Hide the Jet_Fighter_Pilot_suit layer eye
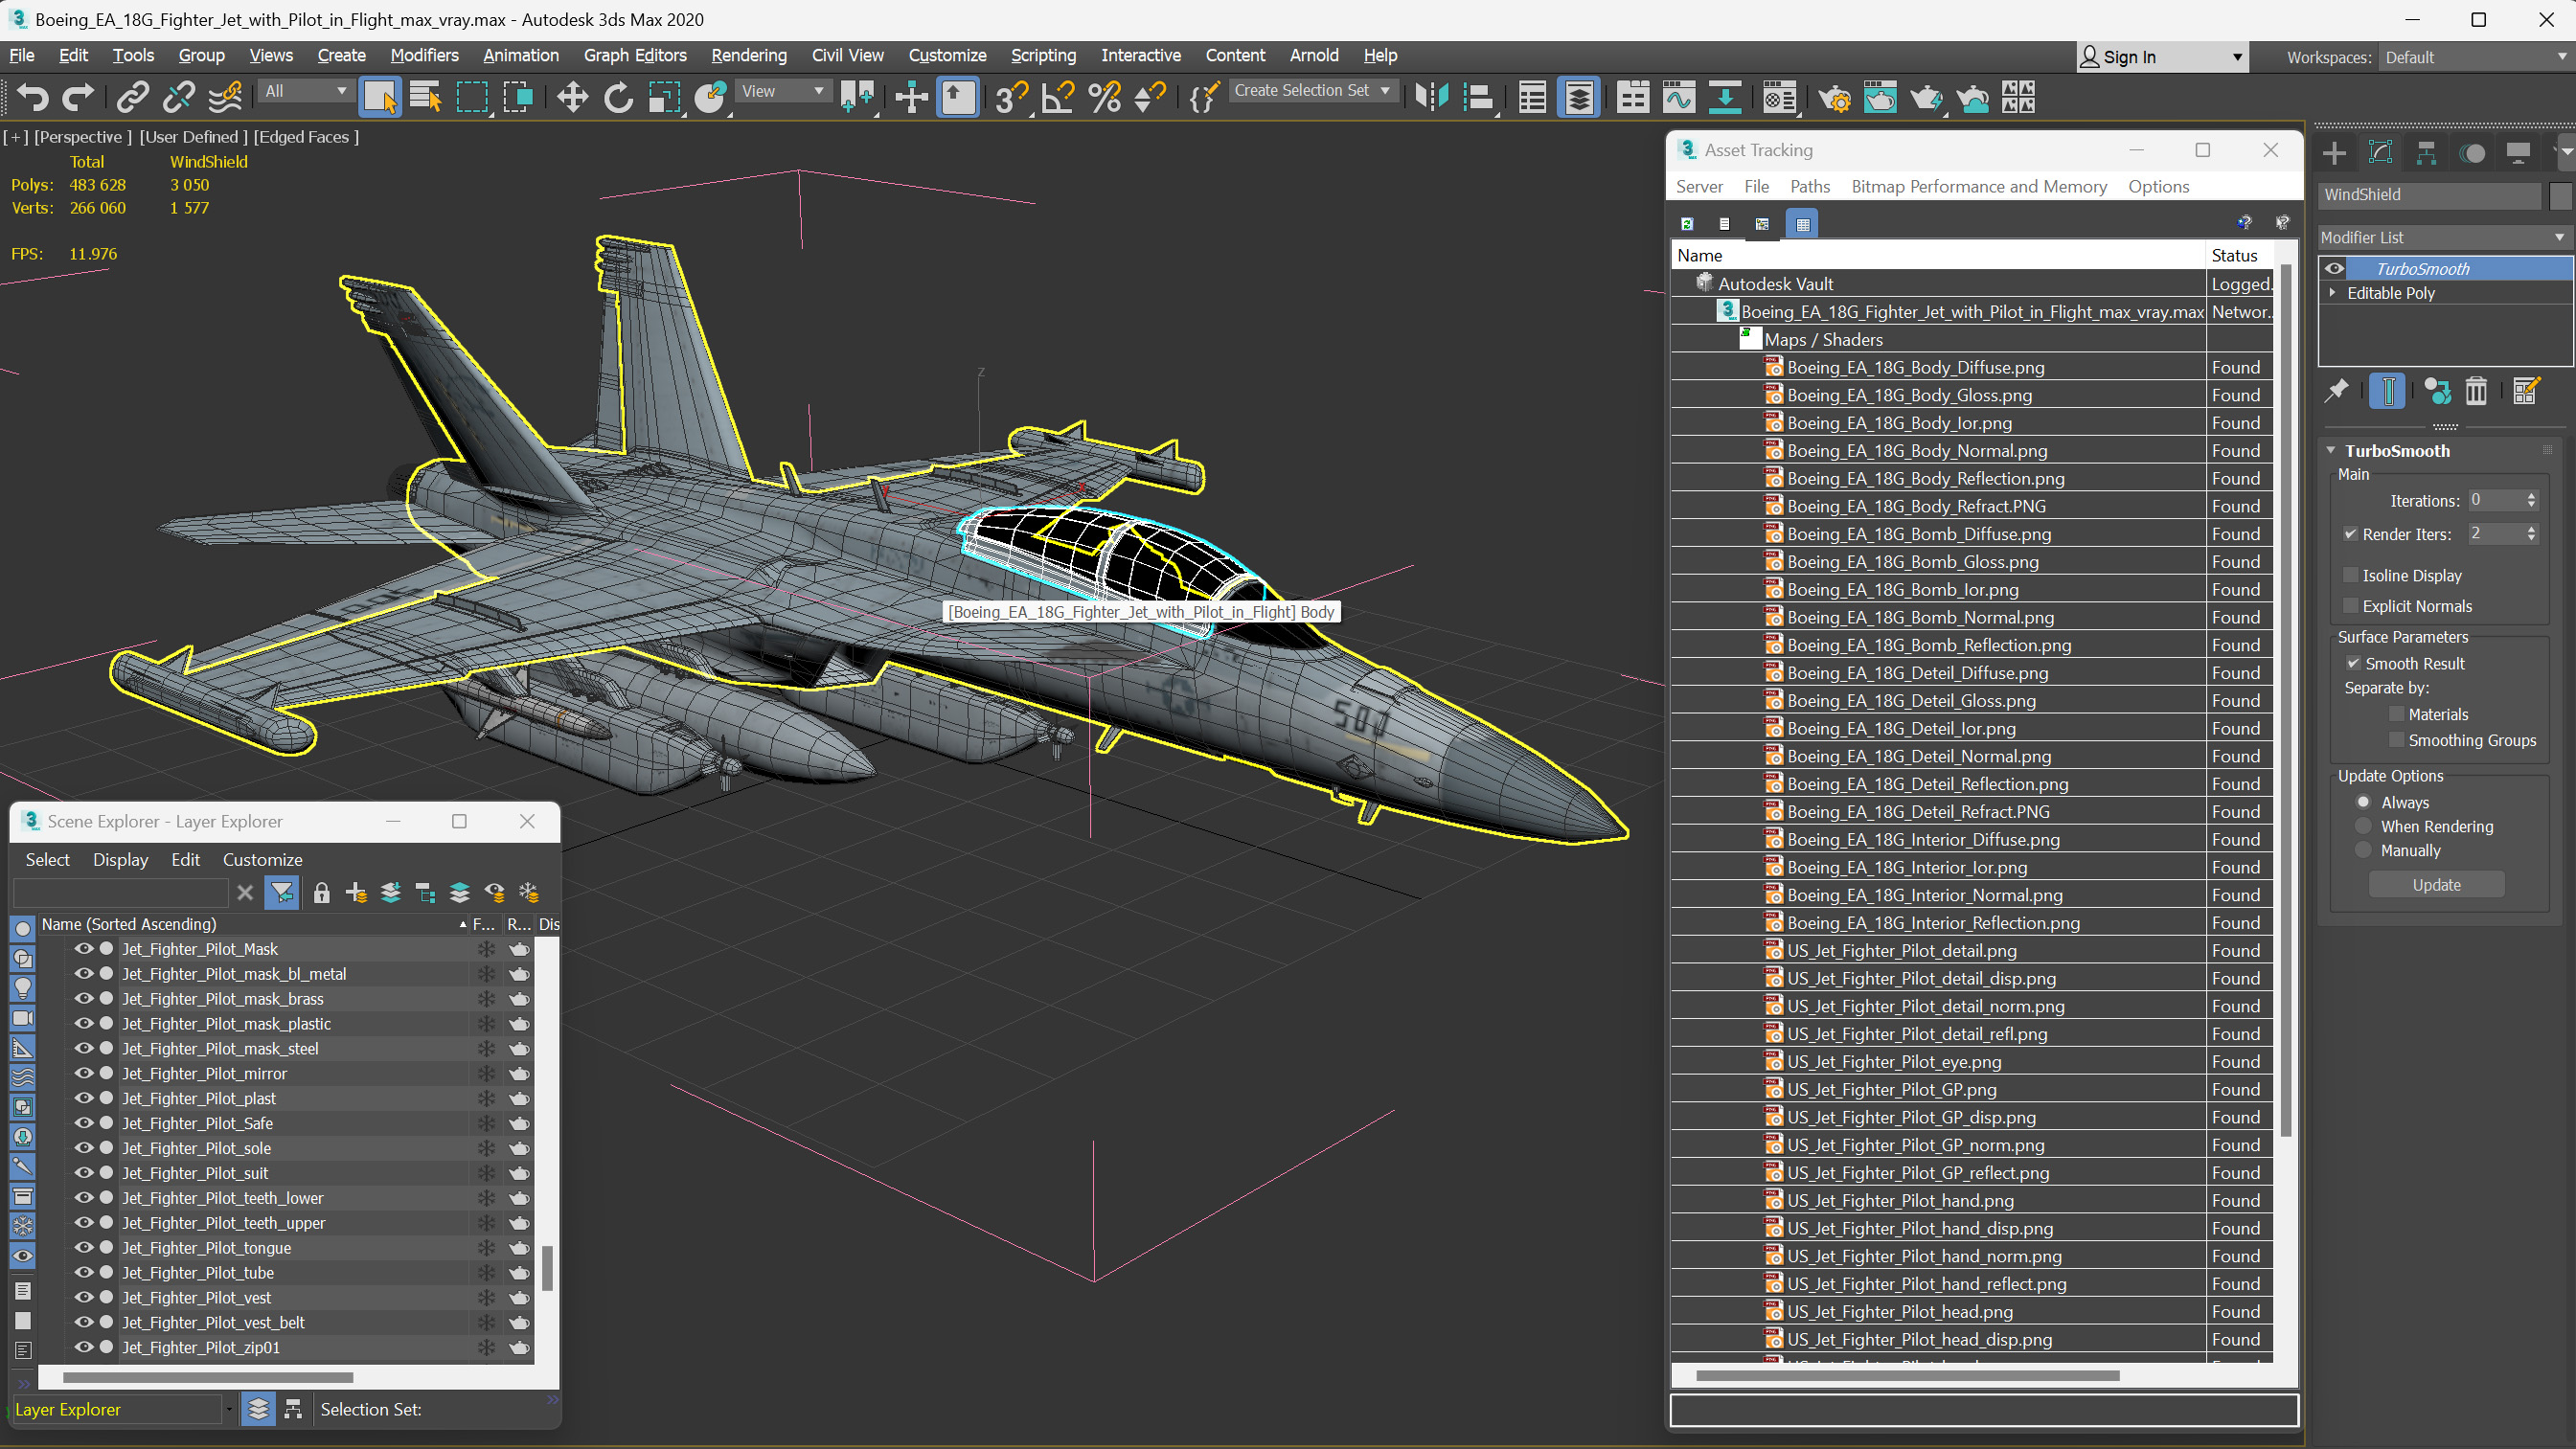The width and height of the screenshot is (2576, 1449). tap(84, 1172)
